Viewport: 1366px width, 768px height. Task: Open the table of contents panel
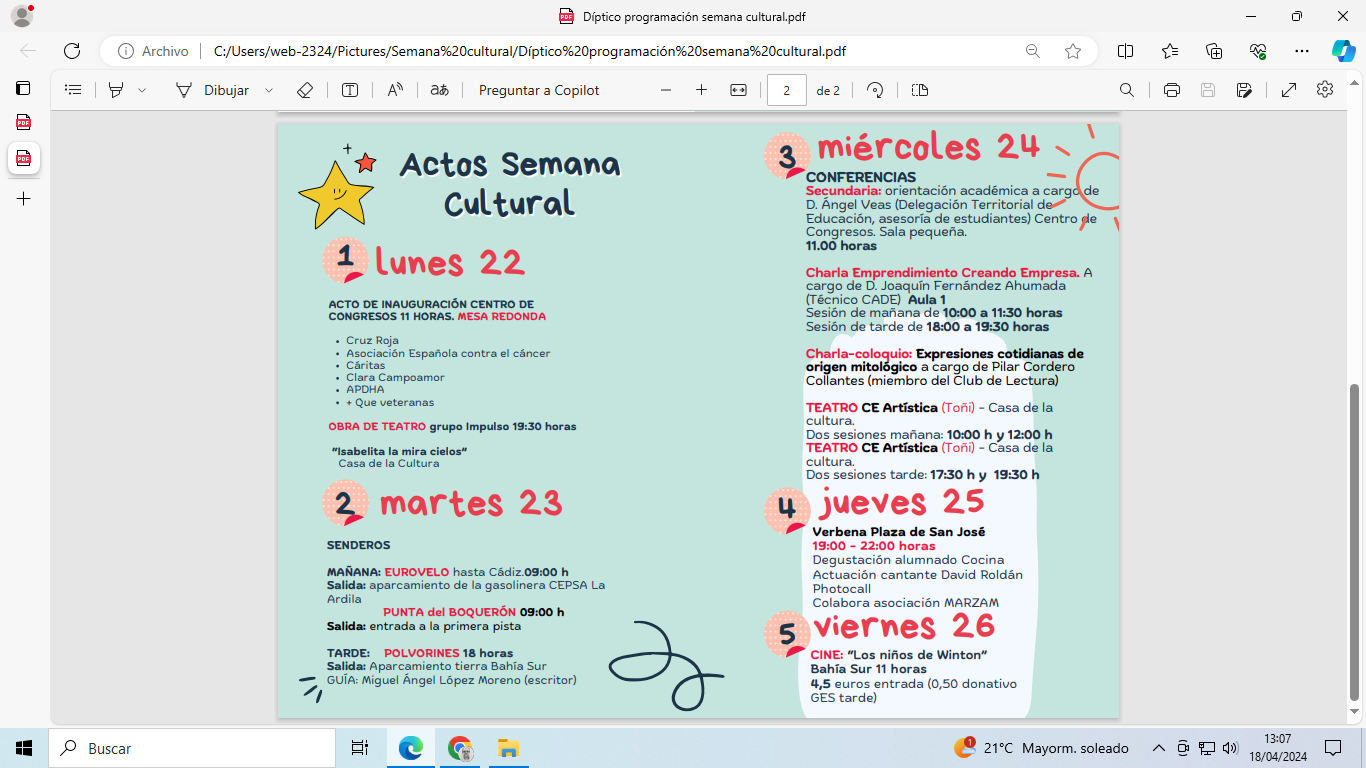point(73,90)
